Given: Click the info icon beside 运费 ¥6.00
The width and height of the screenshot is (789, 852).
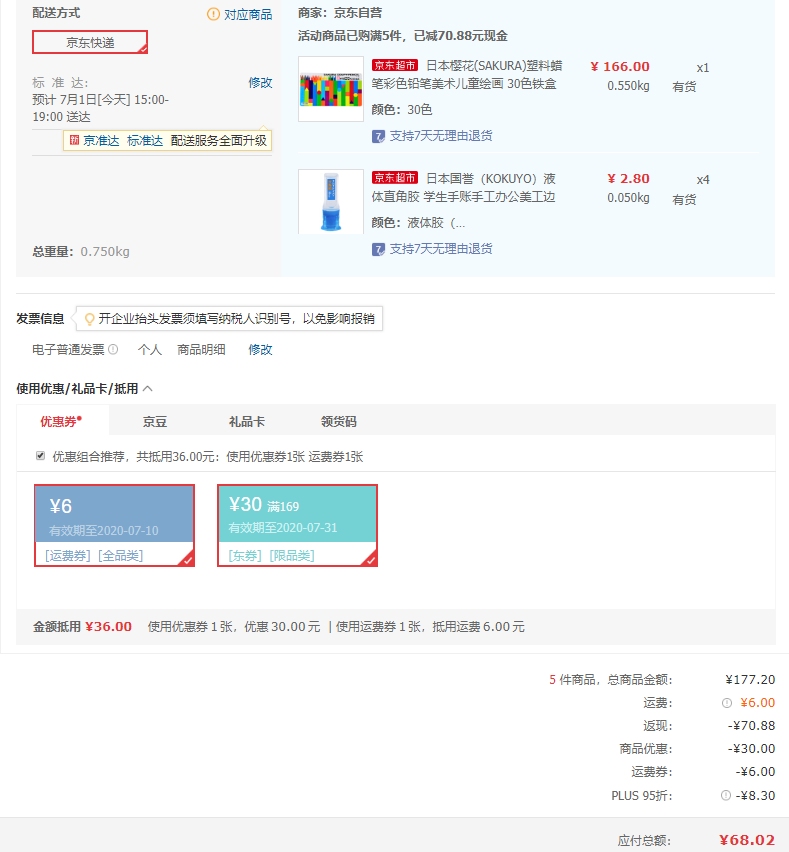Looking at the screenshot, I should click(727, 703).
